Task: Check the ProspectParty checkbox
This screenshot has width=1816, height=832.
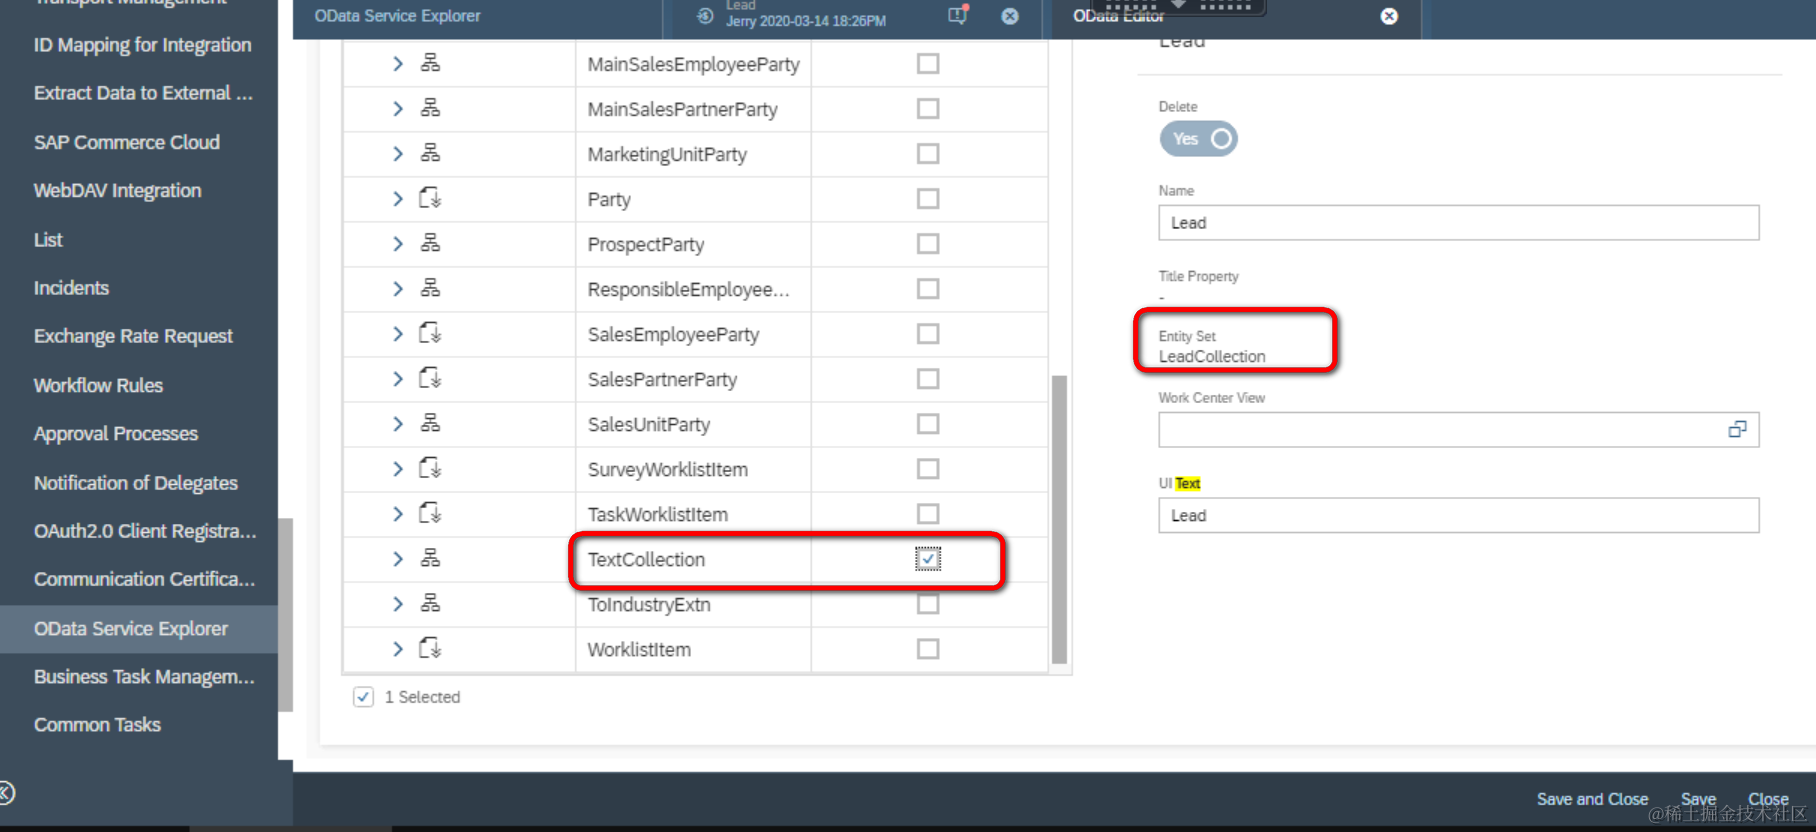Action: tap(928, 244)
